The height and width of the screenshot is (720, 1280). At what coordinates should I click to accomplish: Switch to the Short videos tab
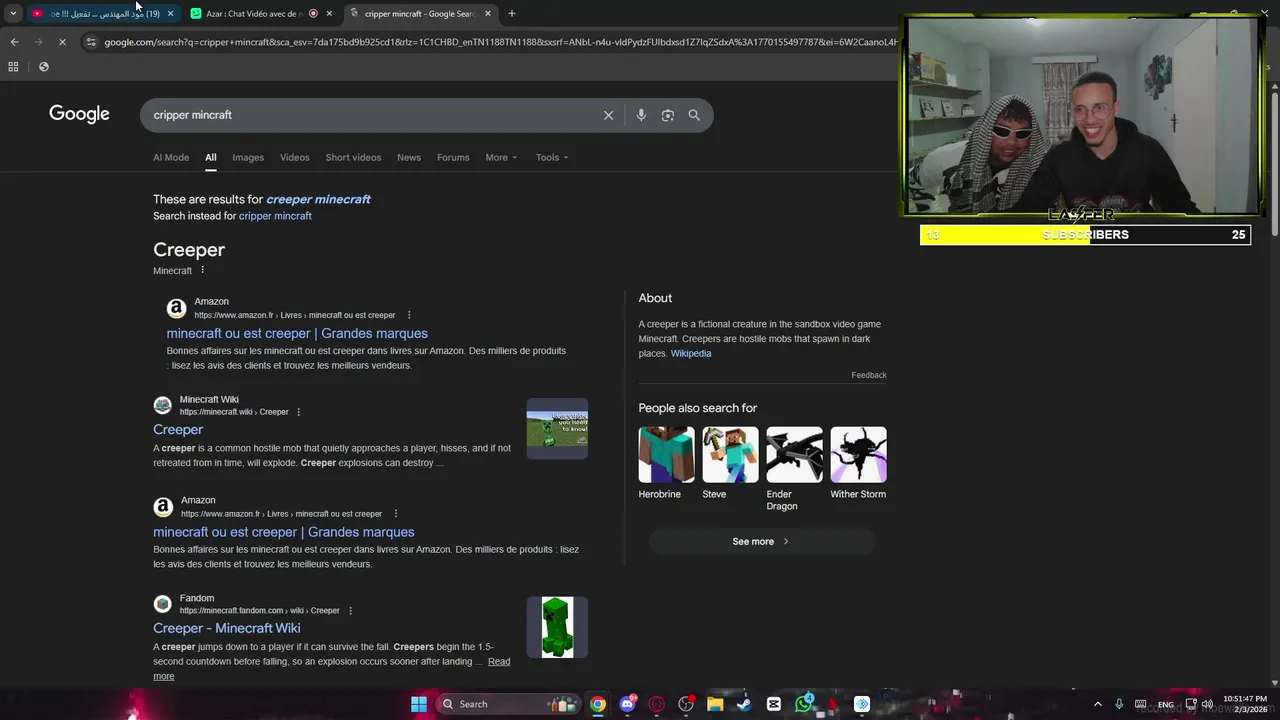coord(353,157)
